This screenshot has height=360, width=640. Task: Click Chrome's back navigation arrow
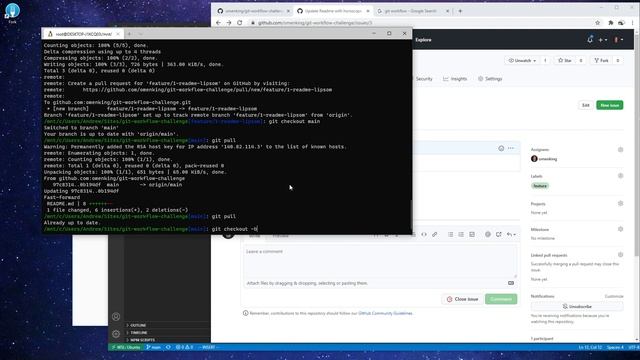pyautogui.click(x=218, y=23)
